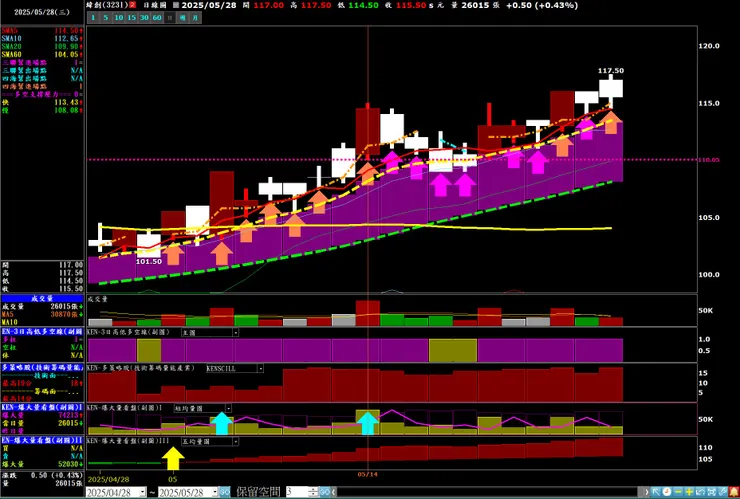Open the clock history icon
740x499 pixels.
pos(667,492)
